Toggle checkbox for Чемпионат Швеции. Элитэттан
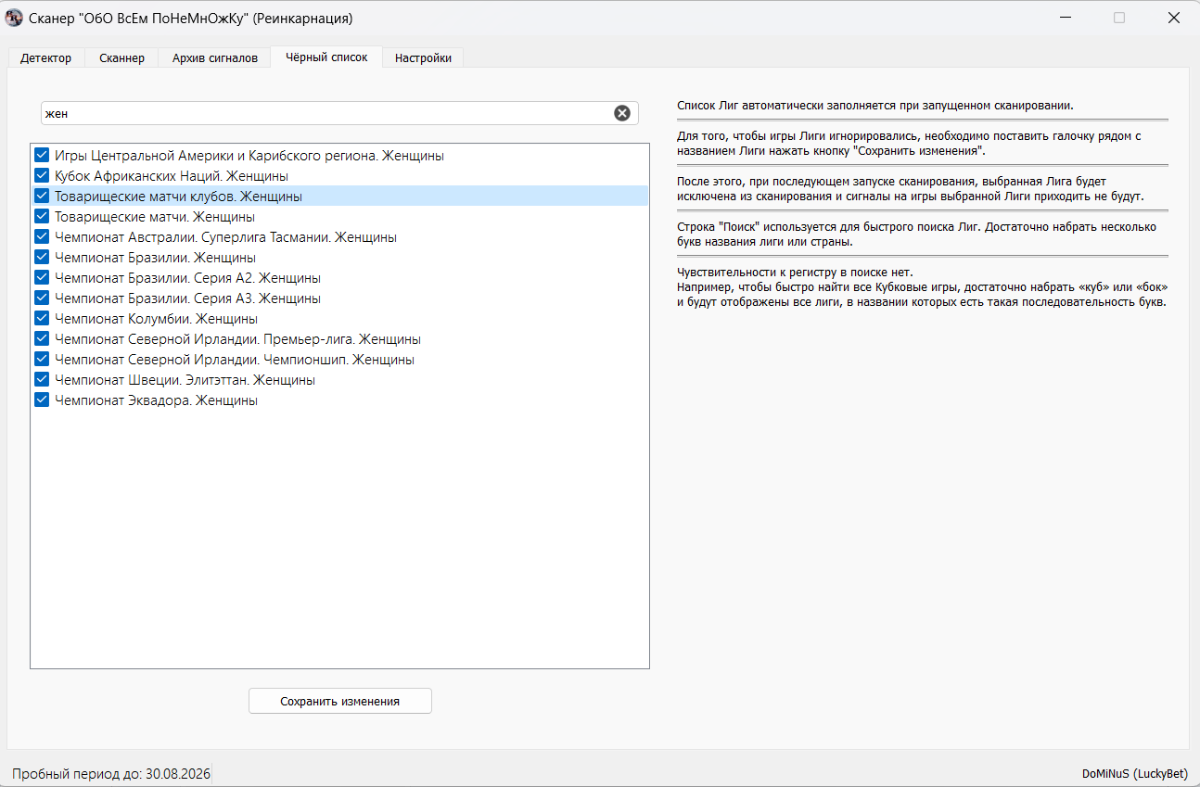The height and width of the screenshot is (787, 1200). tap(42, 380)
